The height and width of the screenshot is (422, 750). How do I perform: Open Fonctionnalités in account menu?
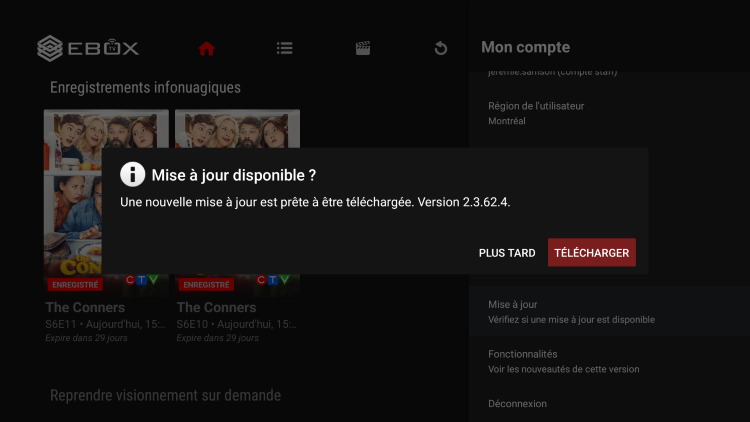coord(563,361)
